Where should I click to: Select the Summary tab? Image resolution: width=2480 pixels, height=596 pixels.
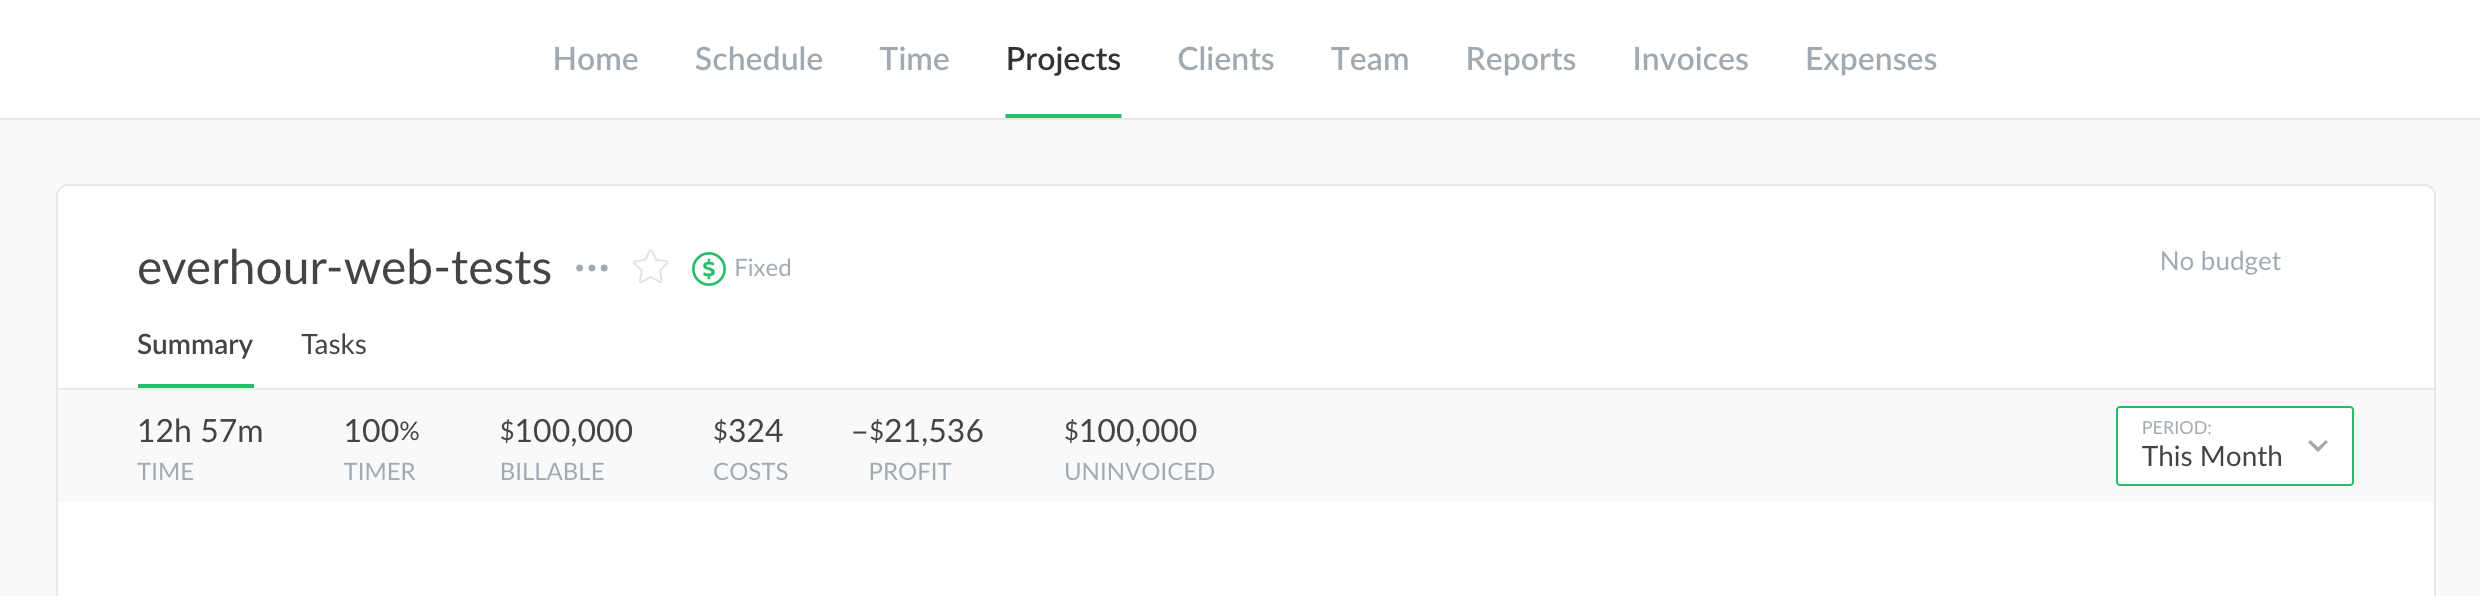click(x=195, y=345)
